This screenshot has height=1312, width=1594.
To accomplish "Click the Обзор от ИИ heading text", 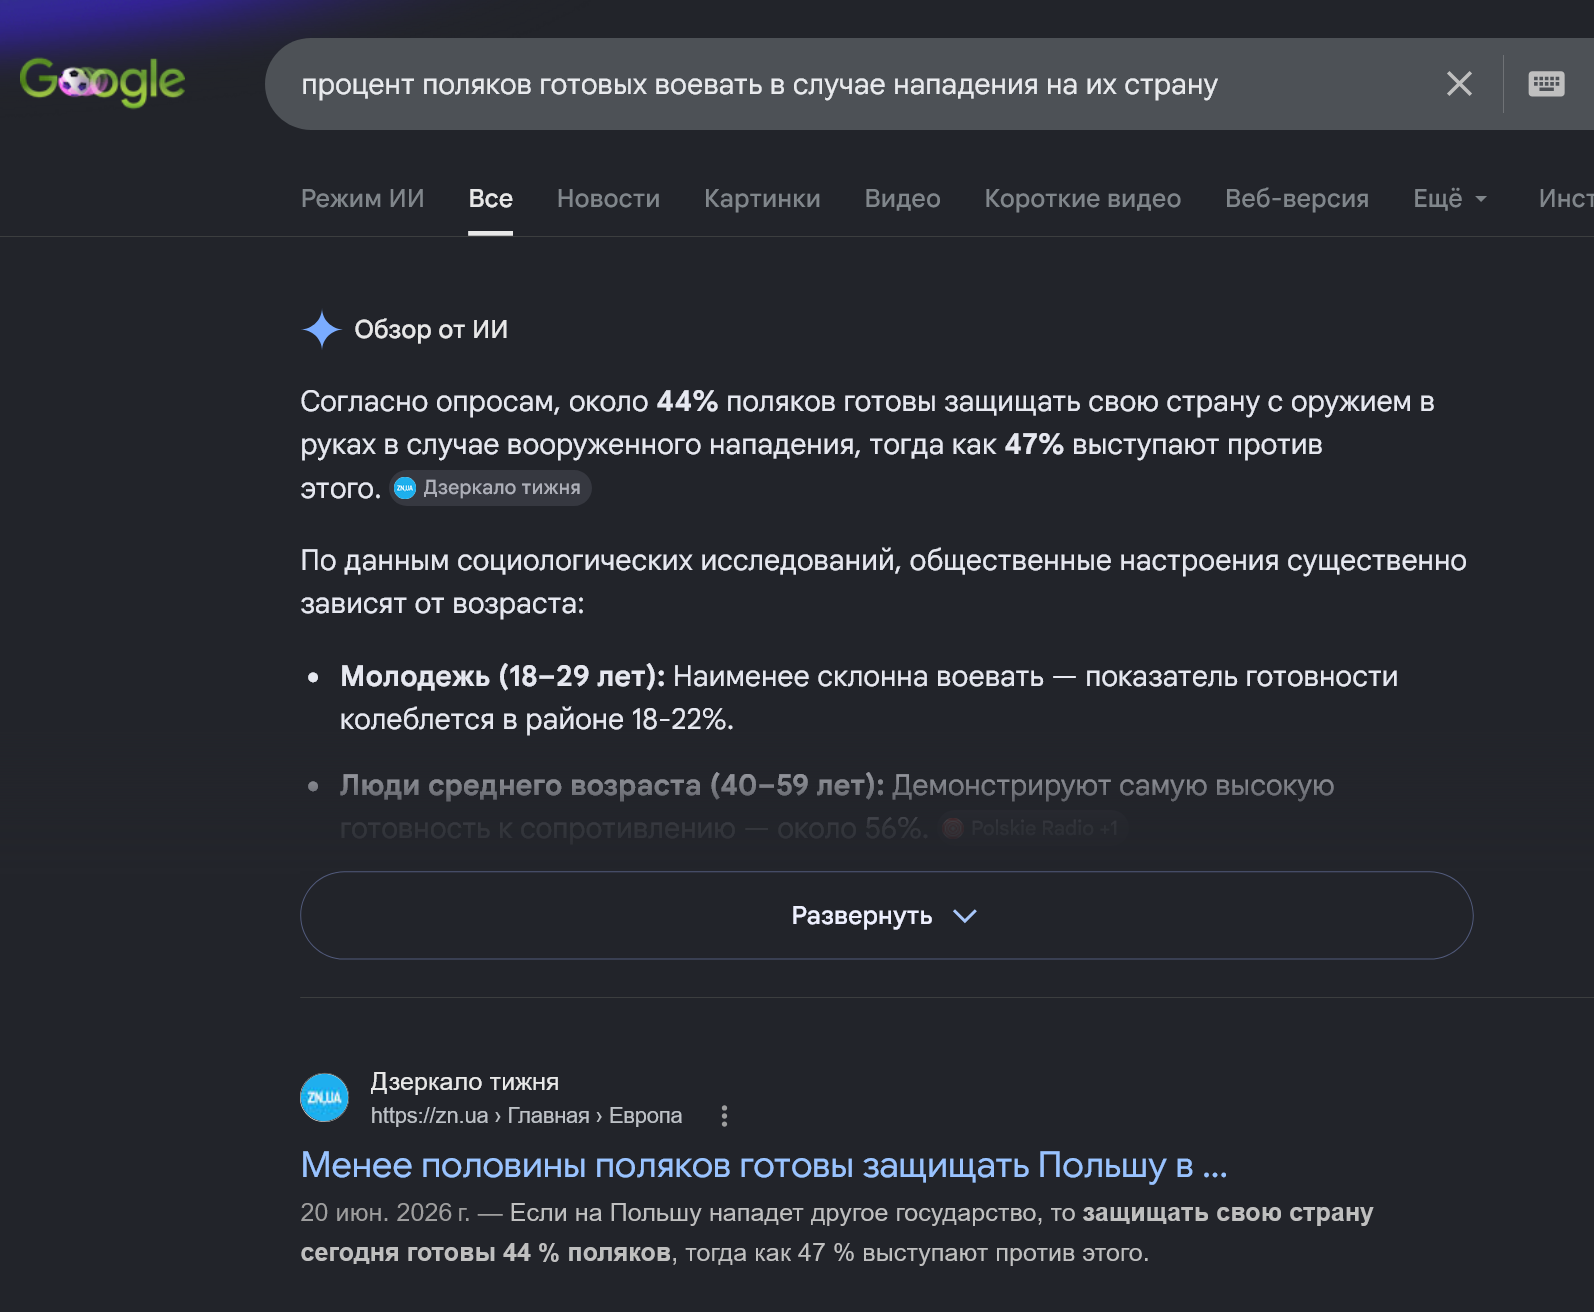I will 431,329.
